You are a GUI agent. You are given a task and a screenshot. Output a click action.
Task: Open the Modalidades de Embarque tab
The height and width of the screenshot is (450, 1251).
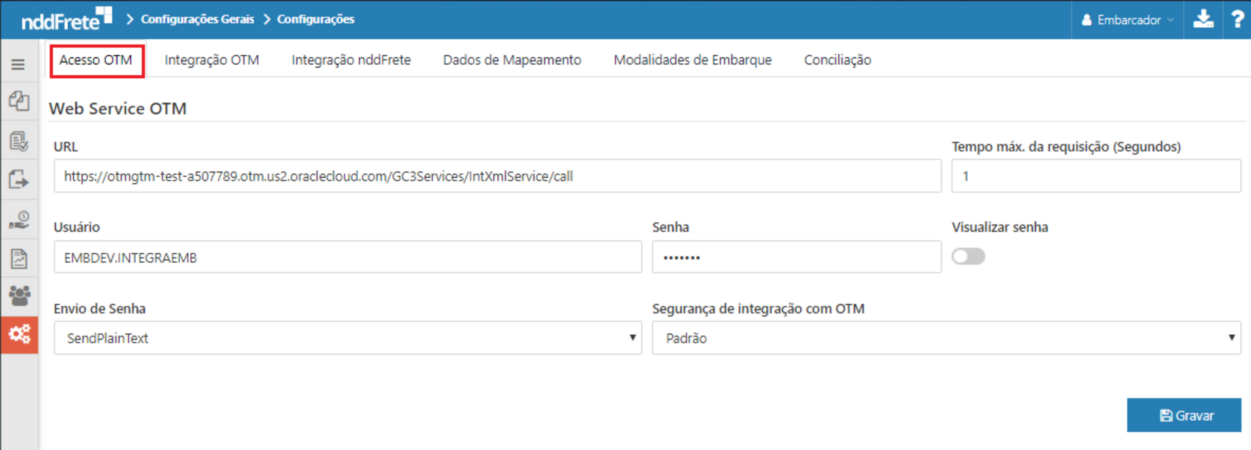[x=693, y=60]
